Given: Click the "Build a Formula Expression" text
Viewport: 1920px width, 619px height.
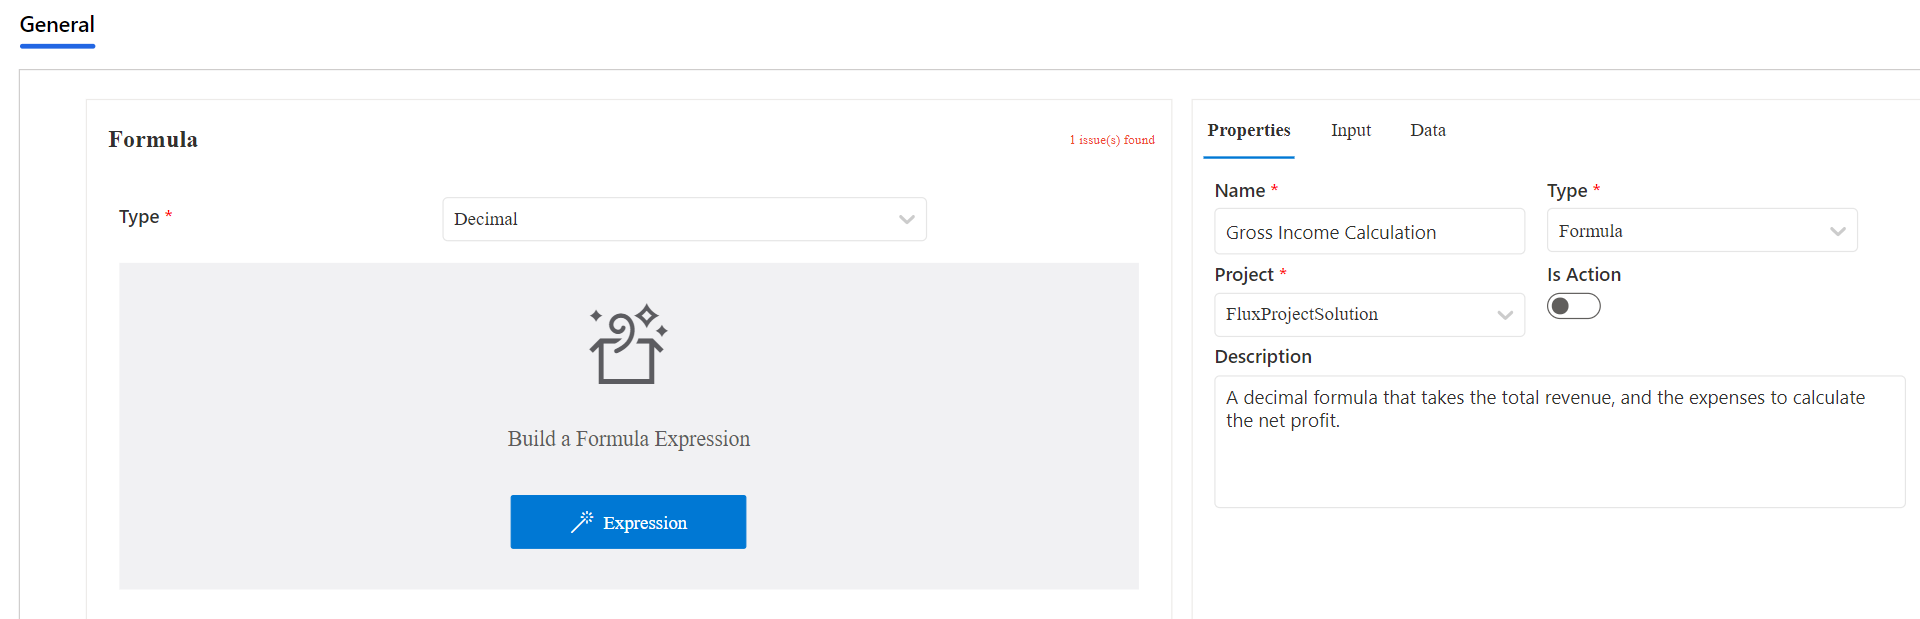Looking at the screenshot, I should point(628,439).
